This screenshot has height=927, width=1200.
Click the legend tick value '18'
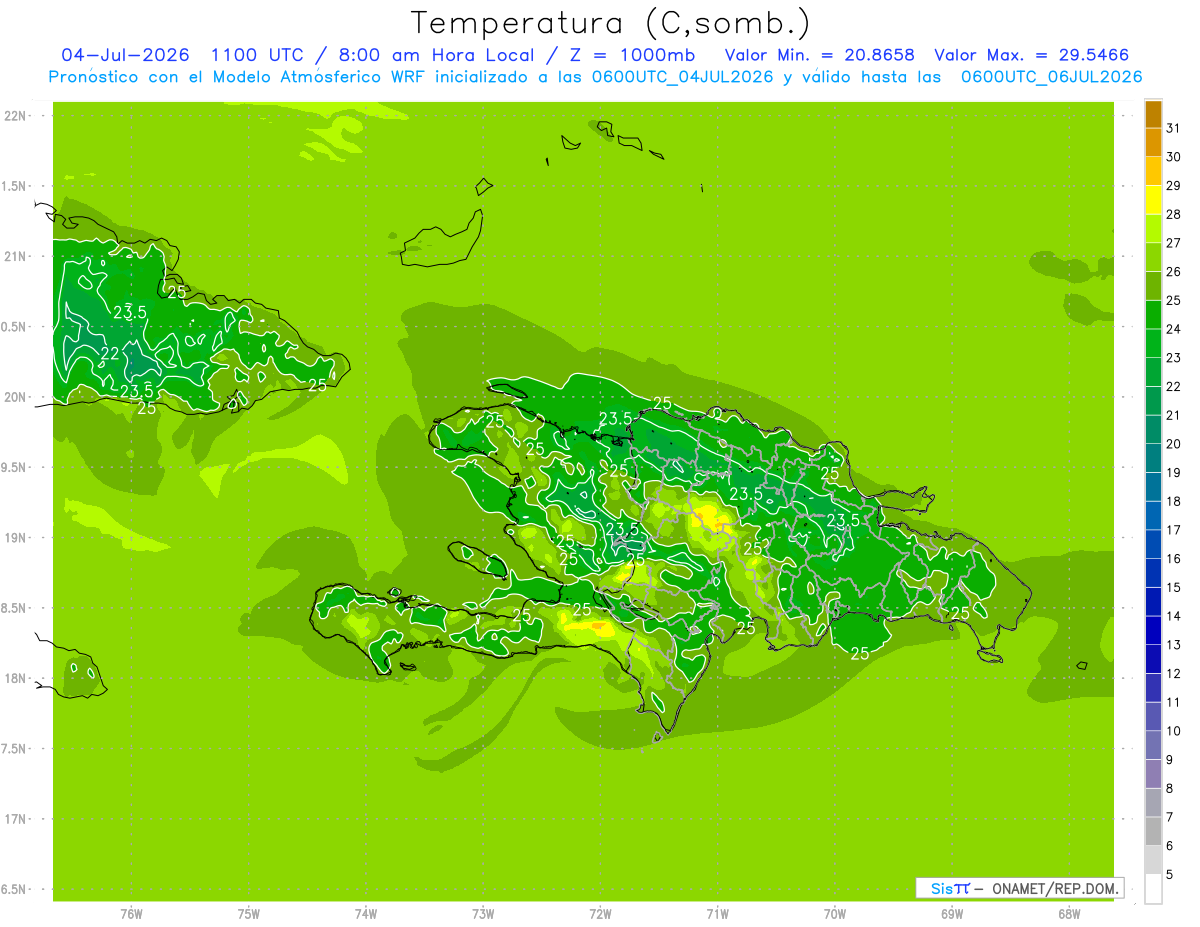pos(1174,501)
